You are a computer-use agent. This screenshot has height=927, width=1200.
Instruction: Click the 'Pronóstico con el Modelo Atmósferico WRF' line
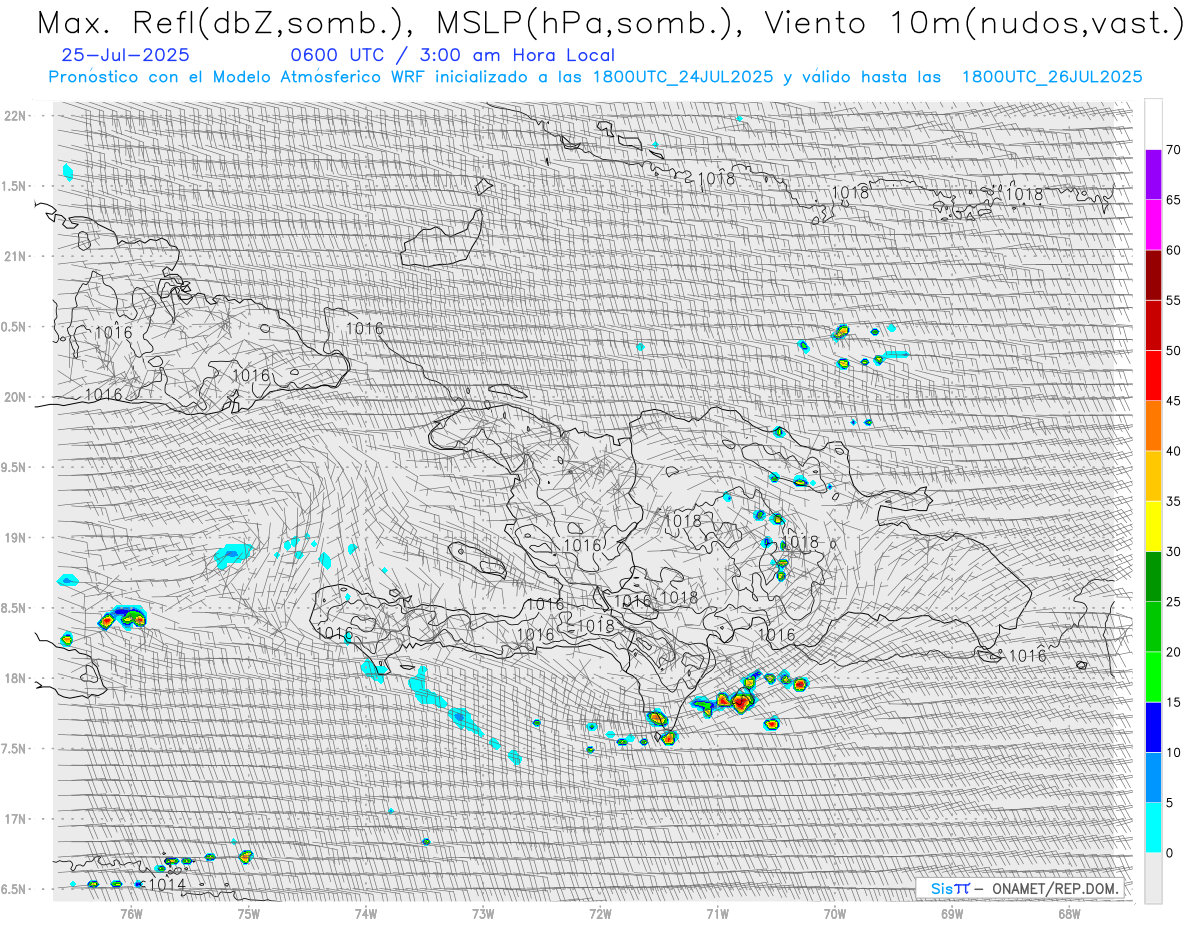point(595,77)
